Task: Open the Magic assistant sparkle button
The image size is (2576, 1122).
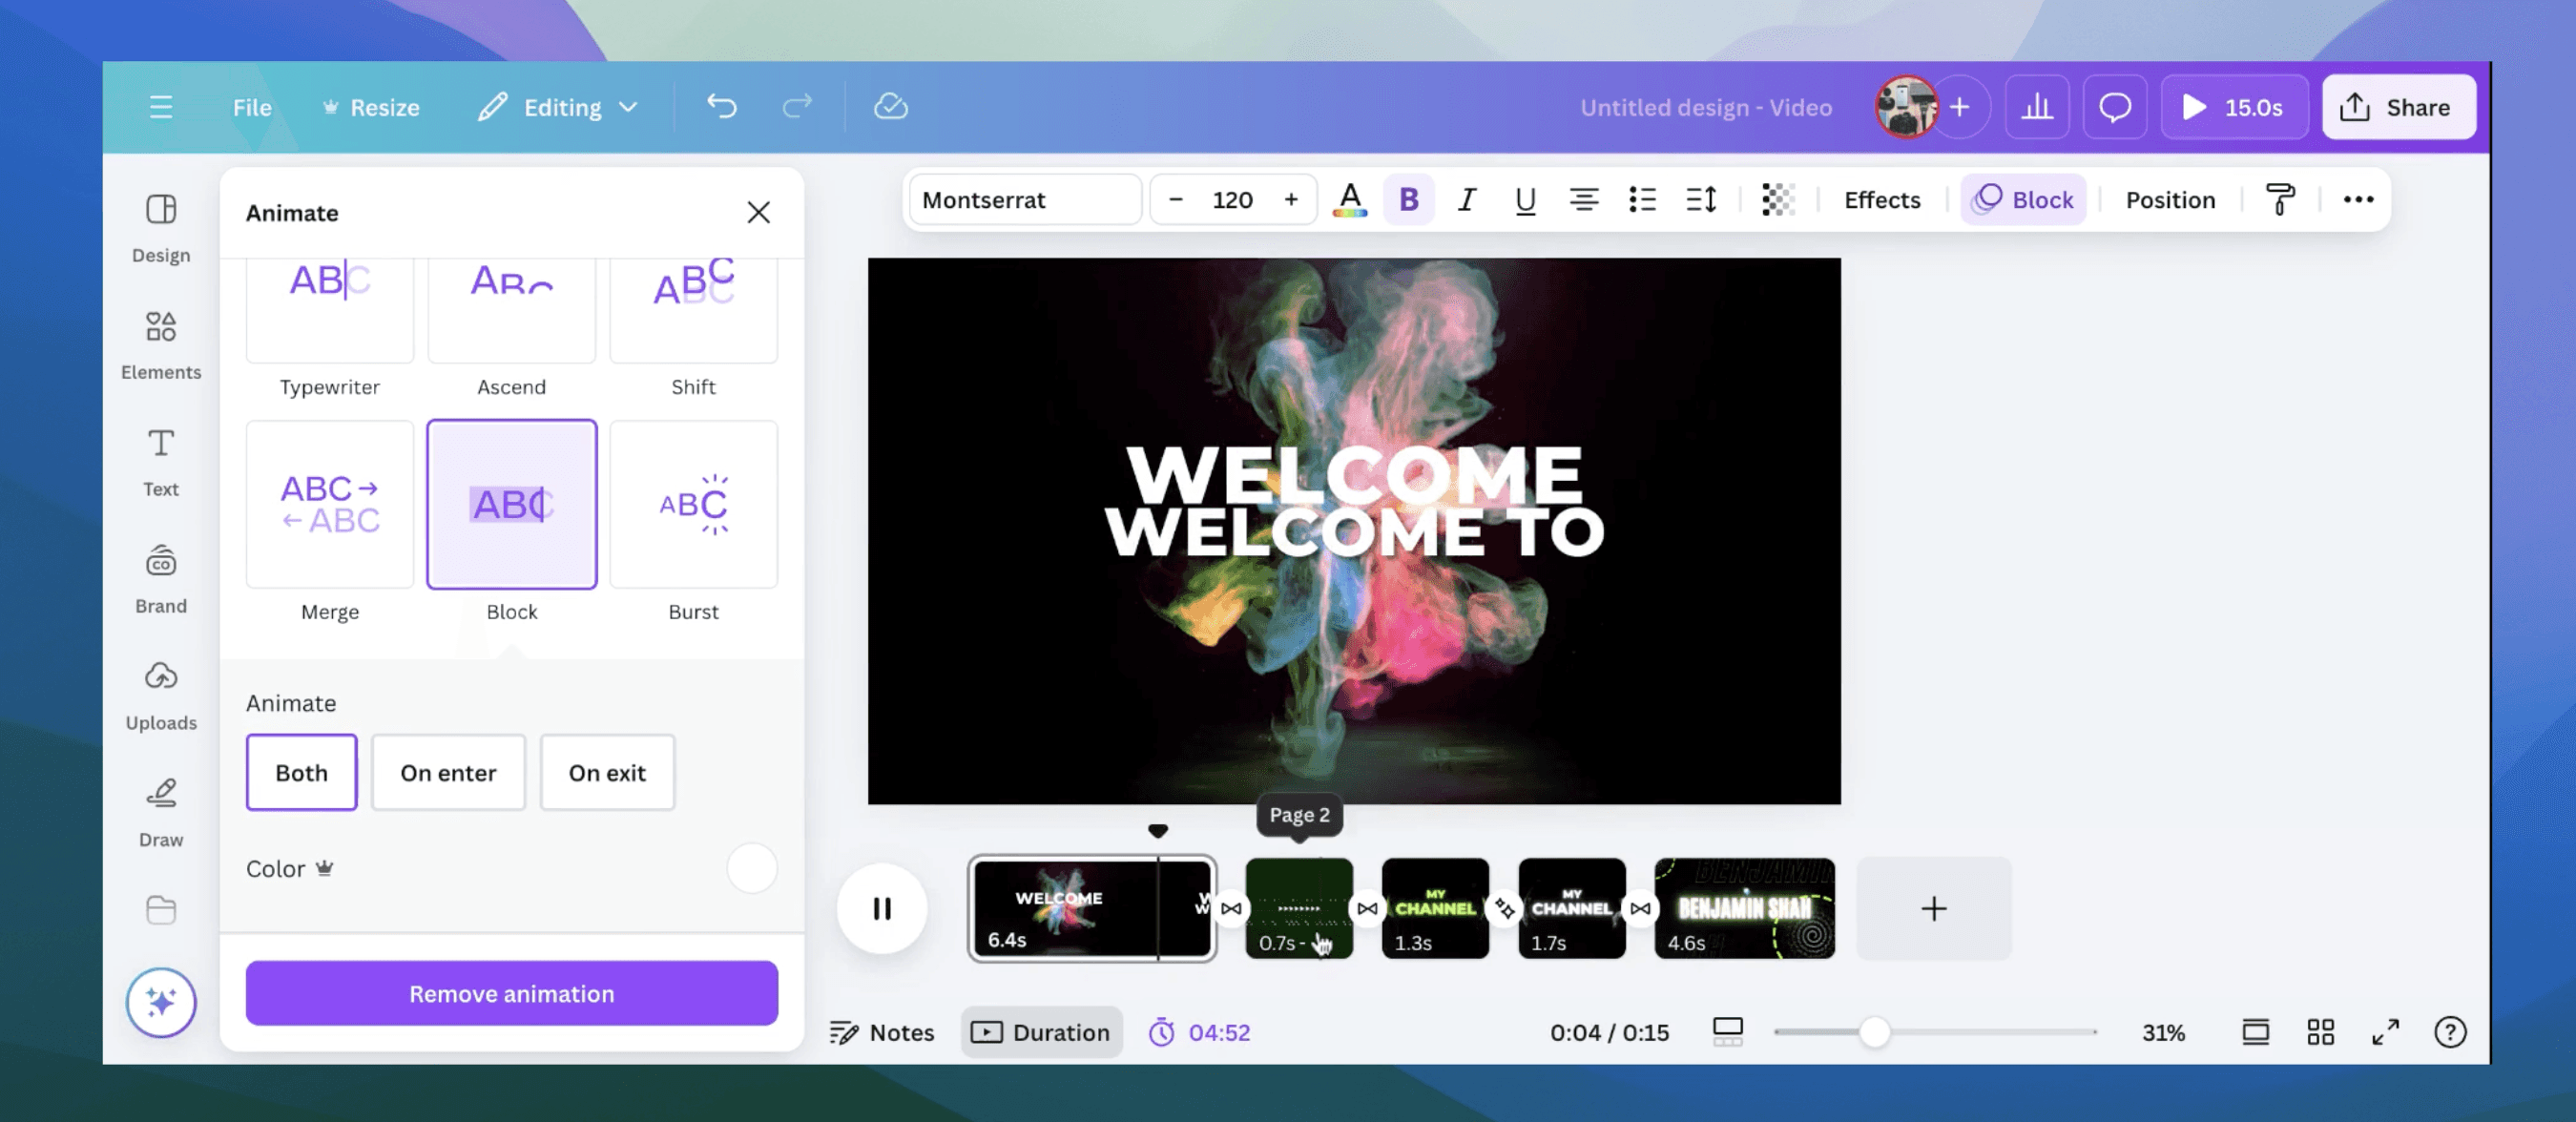Action: click(161, 1002)
